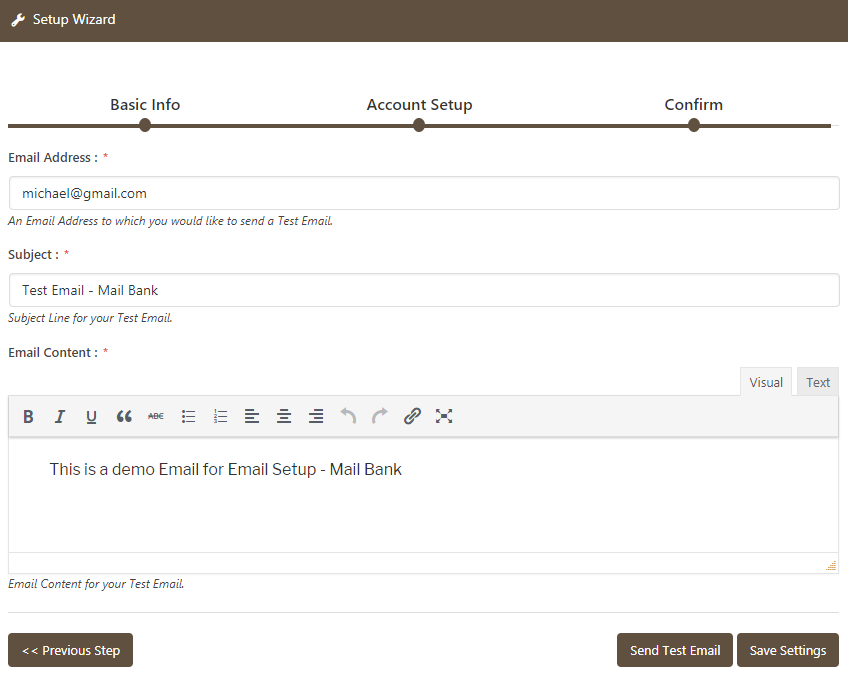The image size is (848, 677).
Task: Center align the email text
Action: tap(284, 417)
